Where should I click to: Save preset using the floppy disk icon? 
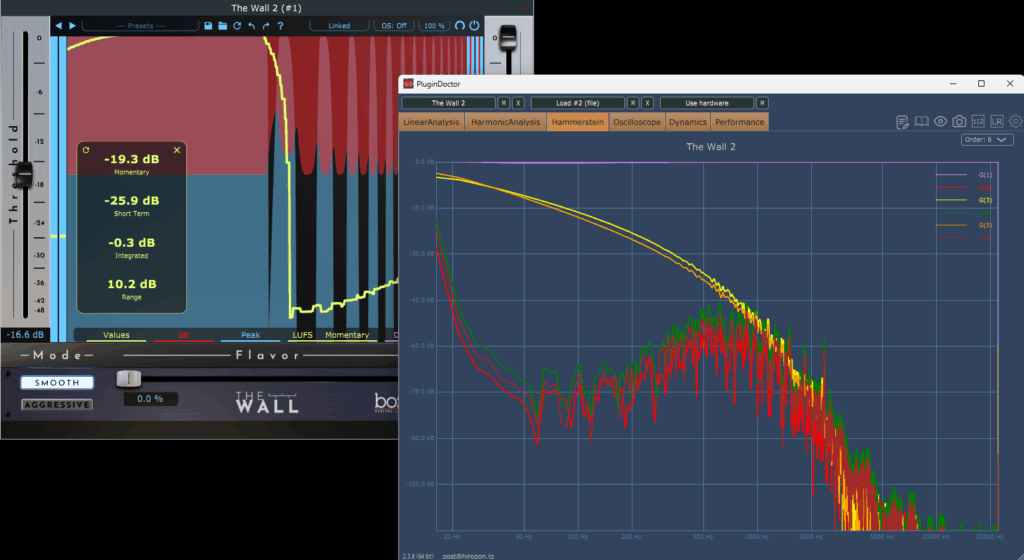pos(208,25)
